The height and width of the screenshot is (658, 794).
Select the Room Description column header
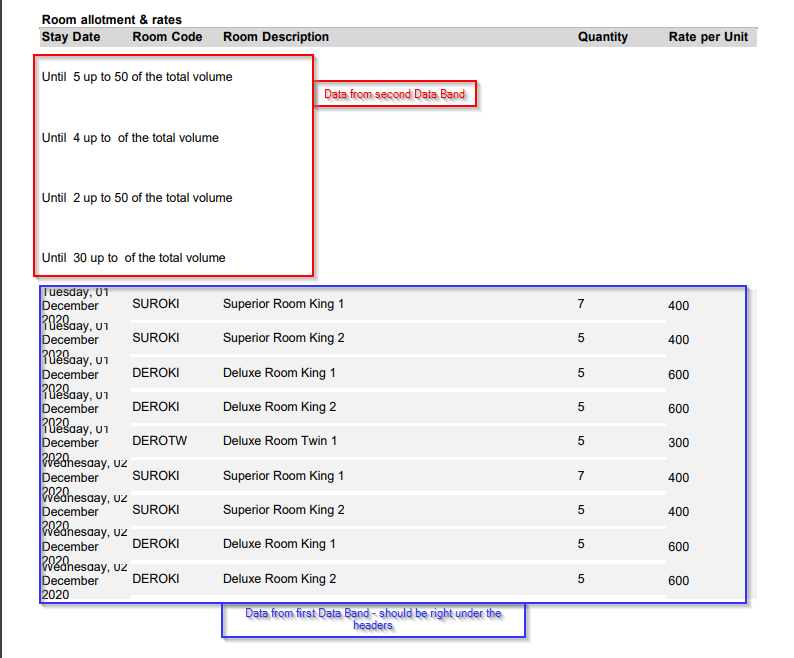coord(275,37)
